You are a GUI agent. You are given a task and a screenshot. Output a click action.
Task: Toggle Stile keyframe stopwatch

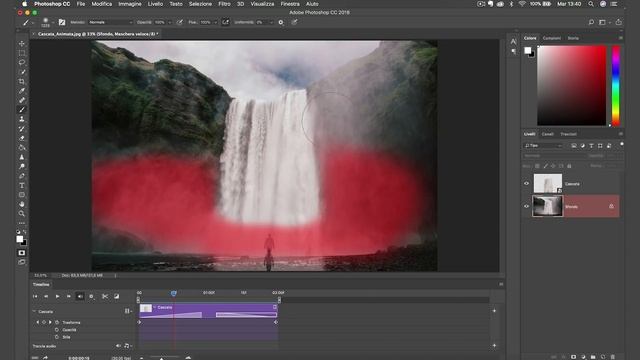pos(57,337)
